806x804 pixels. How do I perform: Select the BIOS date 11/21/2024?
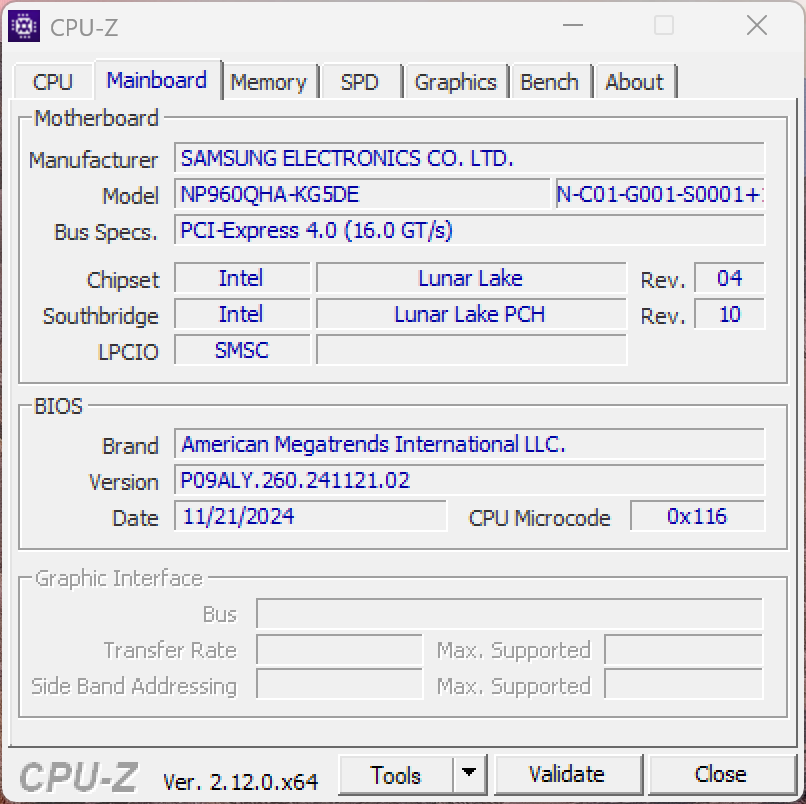(x=310, y=516)
